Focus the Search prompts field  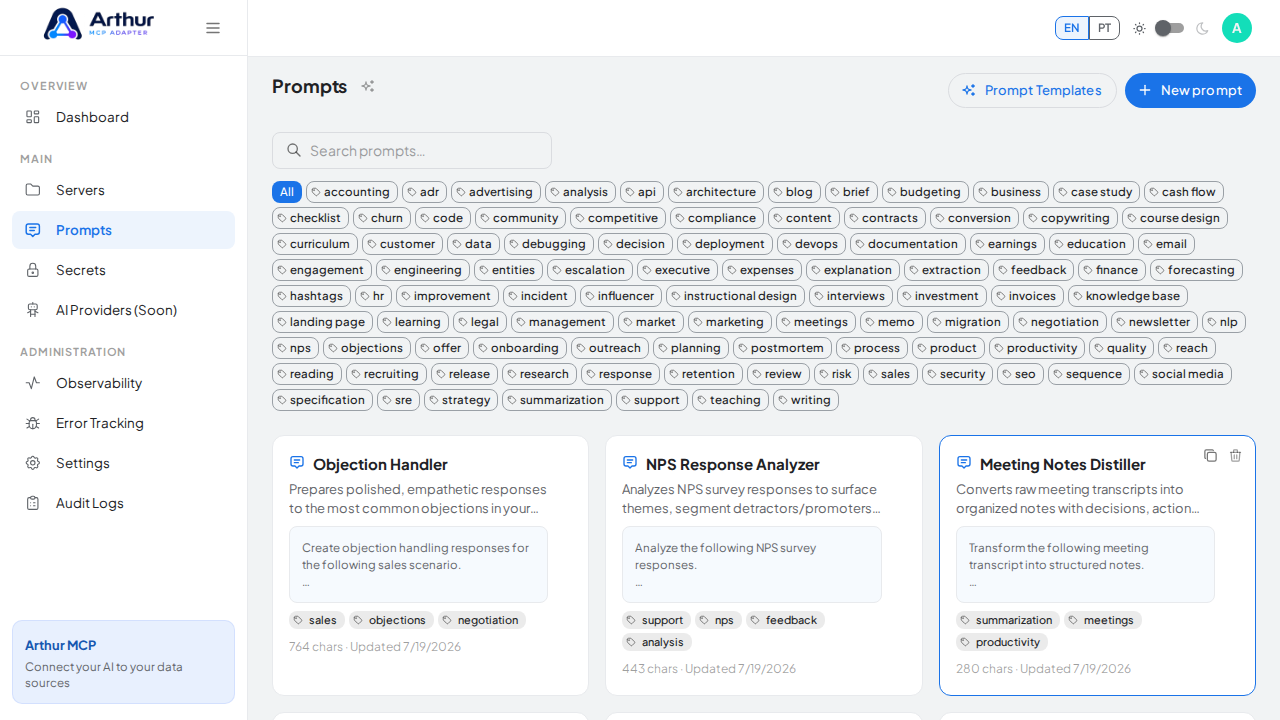pyautogui.click(x=412, y=150)
